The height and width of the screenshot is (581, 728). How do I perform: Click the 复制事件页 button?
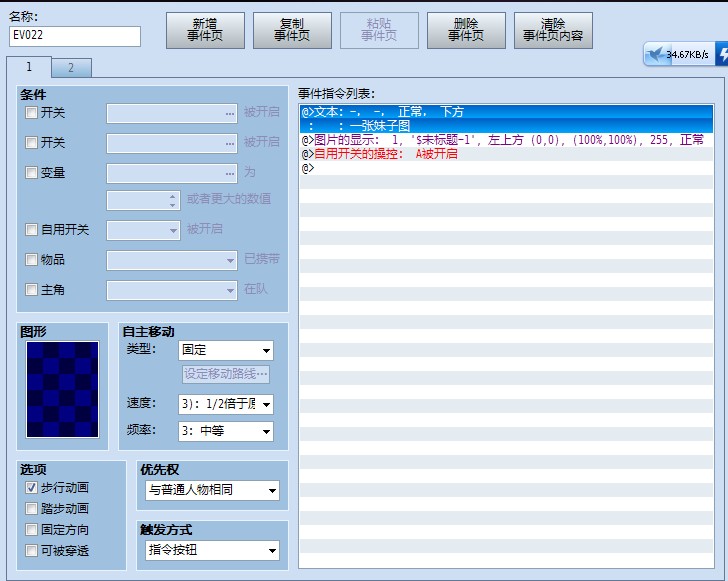point(292,30)
